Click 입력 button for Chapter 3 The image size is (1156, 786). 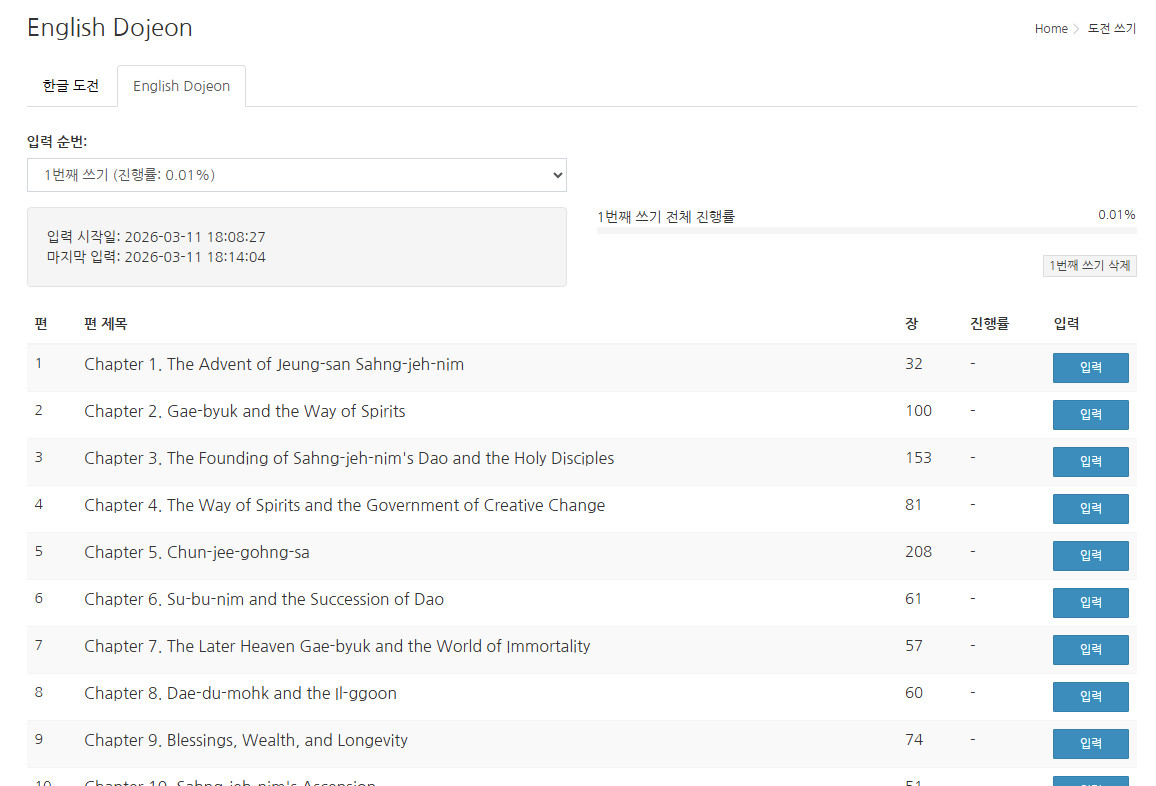pos(1089,462)
